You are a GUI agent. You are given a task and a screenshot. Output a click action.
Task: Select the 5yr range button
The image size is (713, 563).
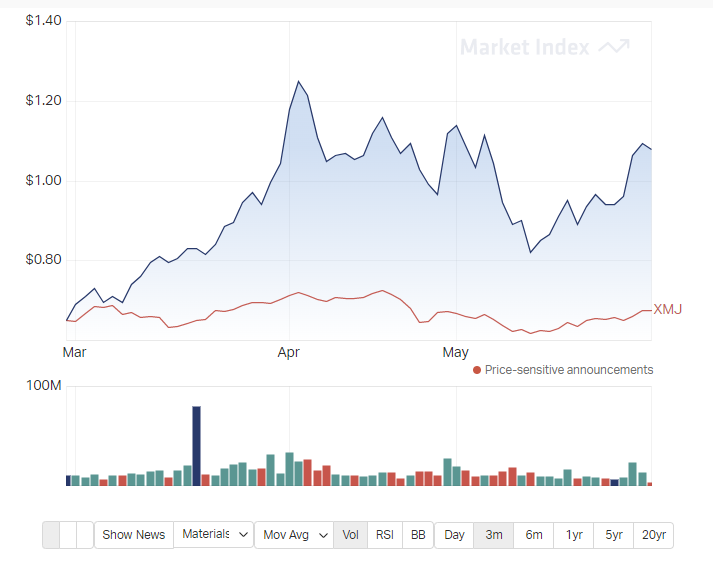click(x=613, y=535)
